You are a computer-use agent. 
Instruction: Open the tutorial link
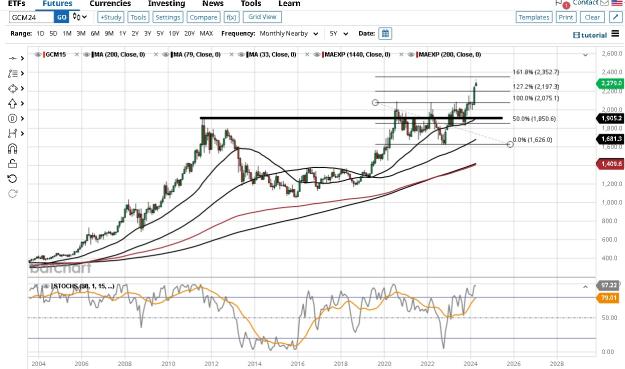tap(590, 35)
